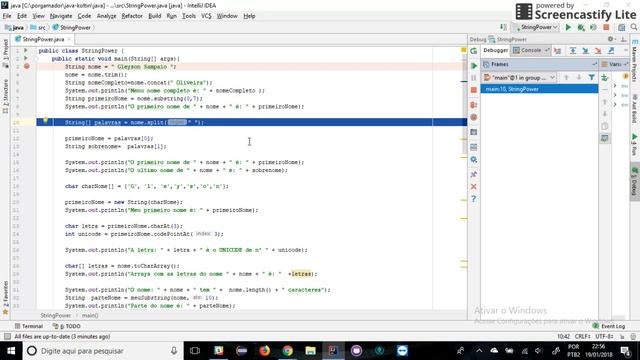Click Step Into in debugger toolbar
This screenshot has width=640, height=360.
[585, 51]
